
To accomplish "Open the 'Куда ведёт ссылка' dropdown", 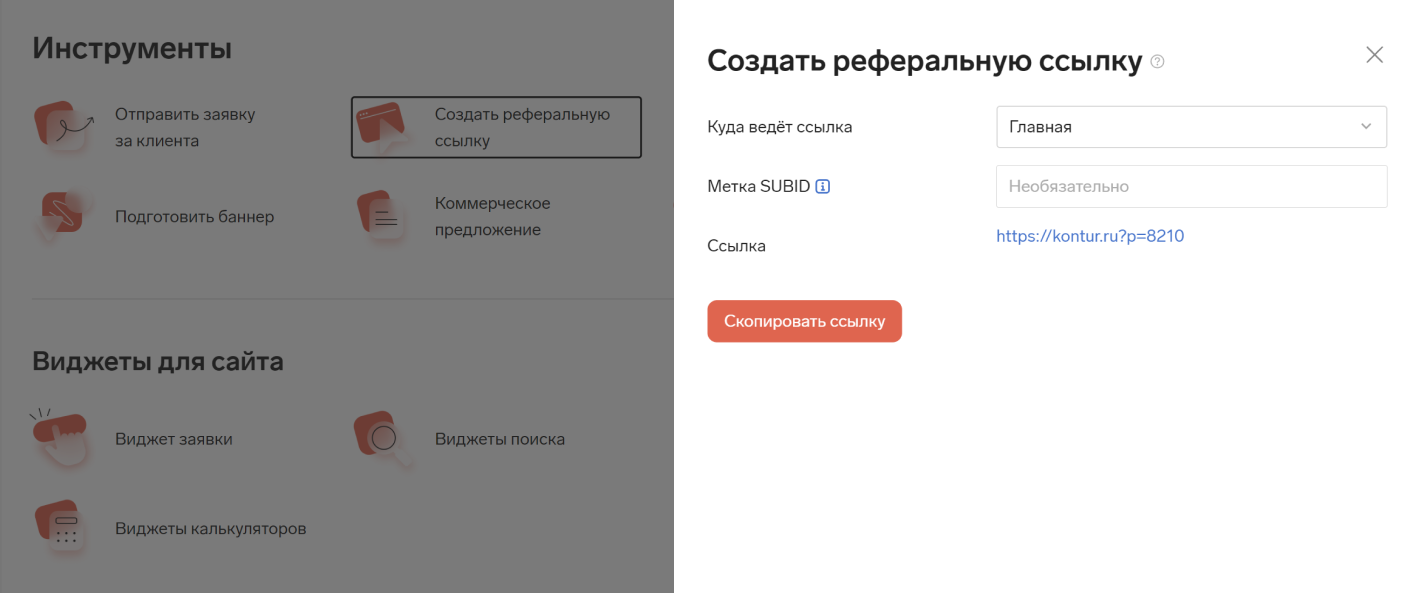I will click(x=1191, y=127).
